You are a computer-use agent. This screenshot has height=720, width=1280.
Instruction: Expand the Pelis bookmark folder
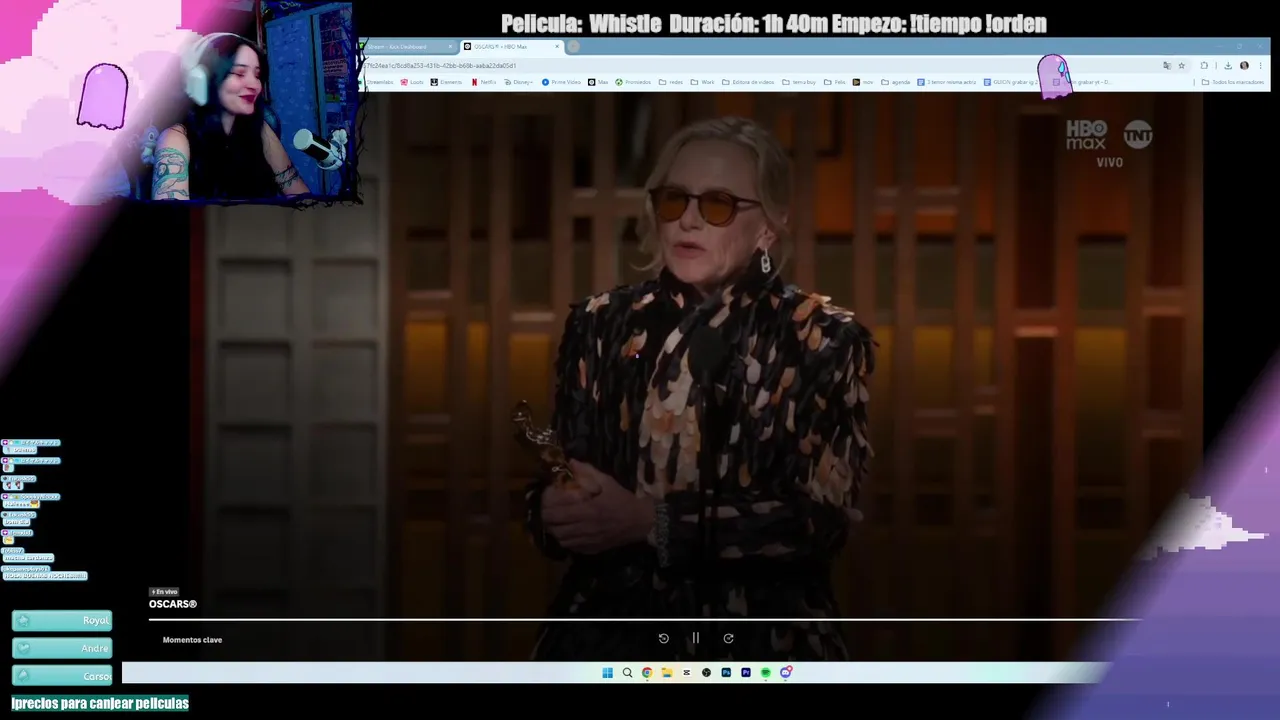pos(834,82)
